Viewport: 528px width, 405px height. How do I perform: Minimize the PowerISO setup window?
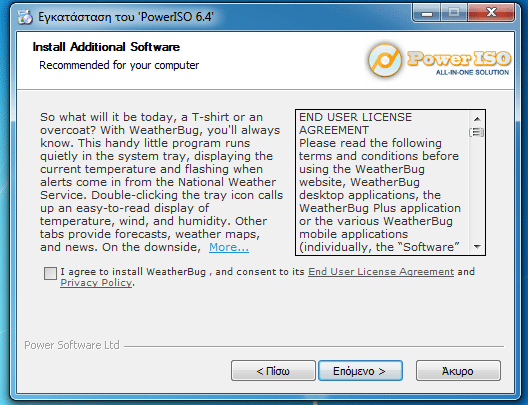point(426,13)
